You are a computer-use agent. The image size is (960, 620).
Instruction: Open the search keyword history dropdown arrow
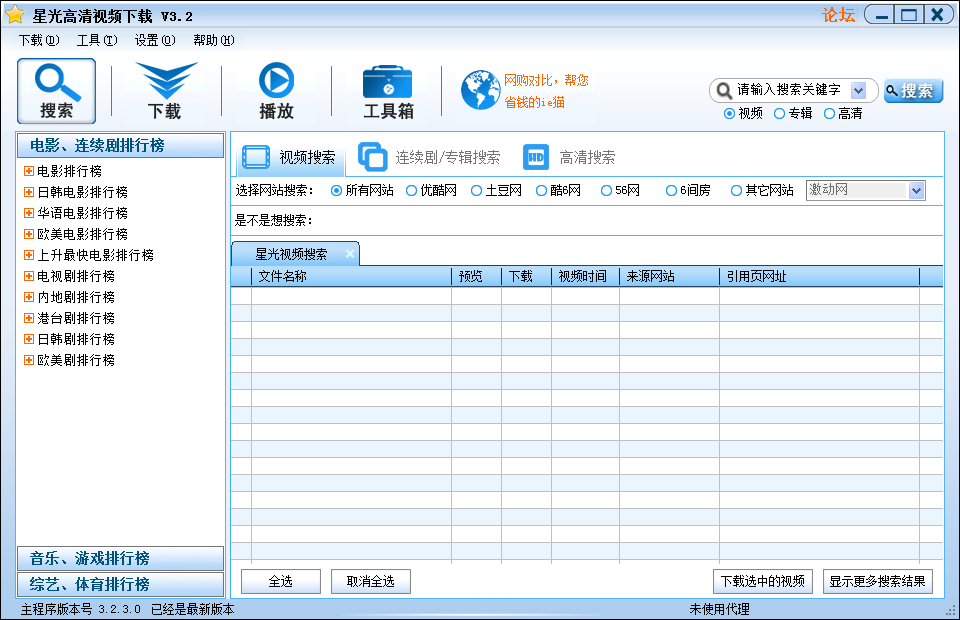[858, 90]
